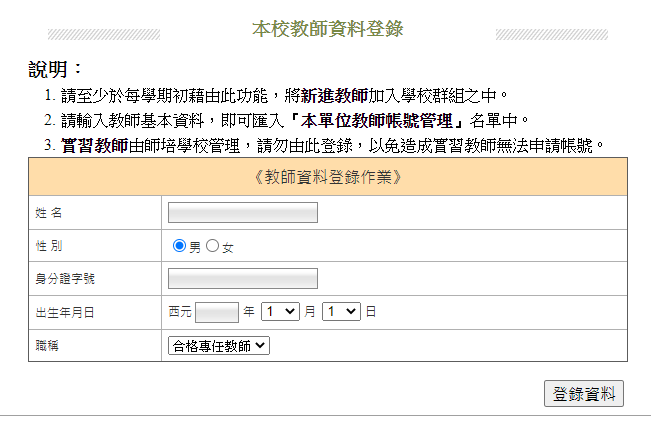The height and width of the screenshot is (432, 651).
Task: Click the 身分證字號 row label
Action: 65,278
